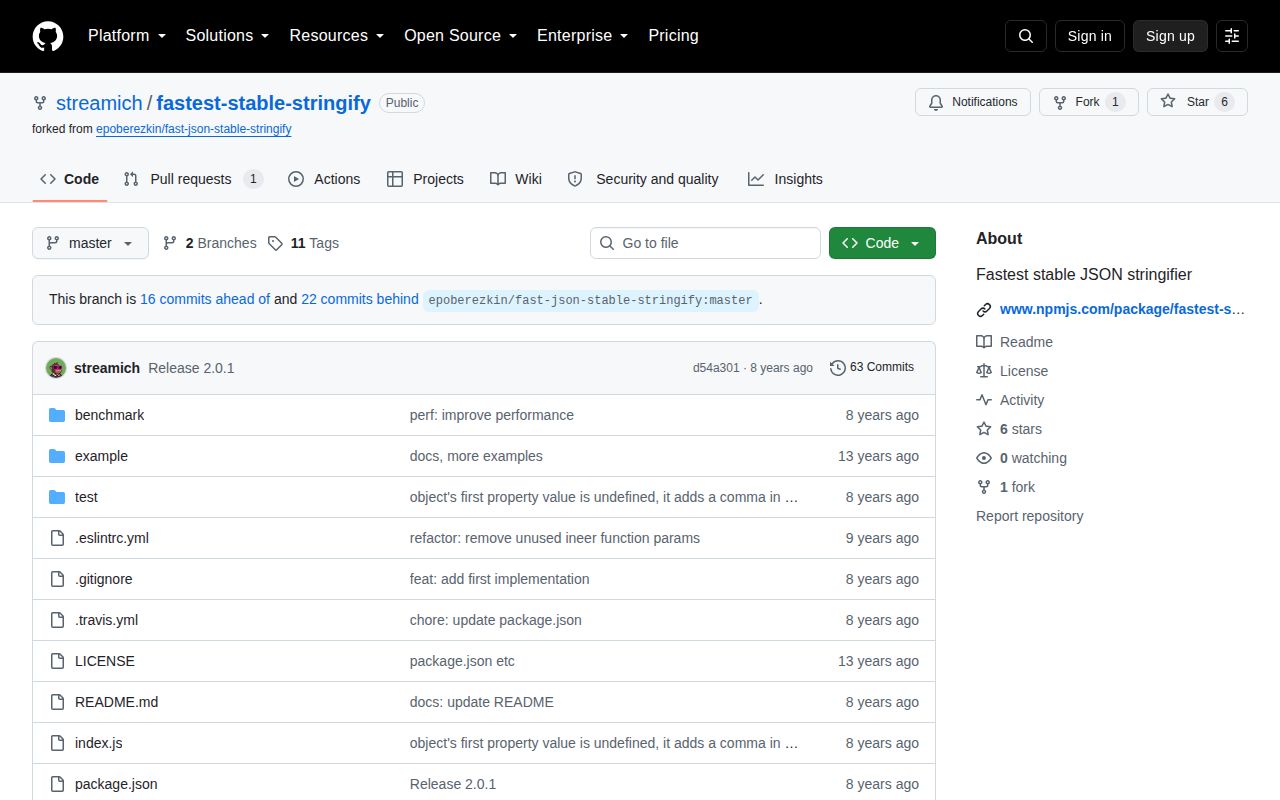Screen dimensions: 1280x800
Task: Expand the Solutions menu
Action: 227,36
